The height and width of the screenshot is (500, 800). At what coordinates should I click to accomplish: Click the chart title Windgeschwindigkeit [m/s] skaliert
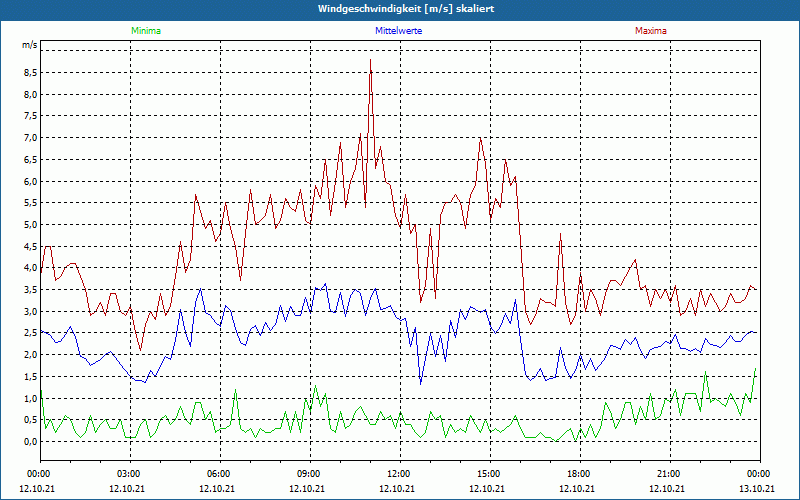pyautogui.click(x=406, y=9)
